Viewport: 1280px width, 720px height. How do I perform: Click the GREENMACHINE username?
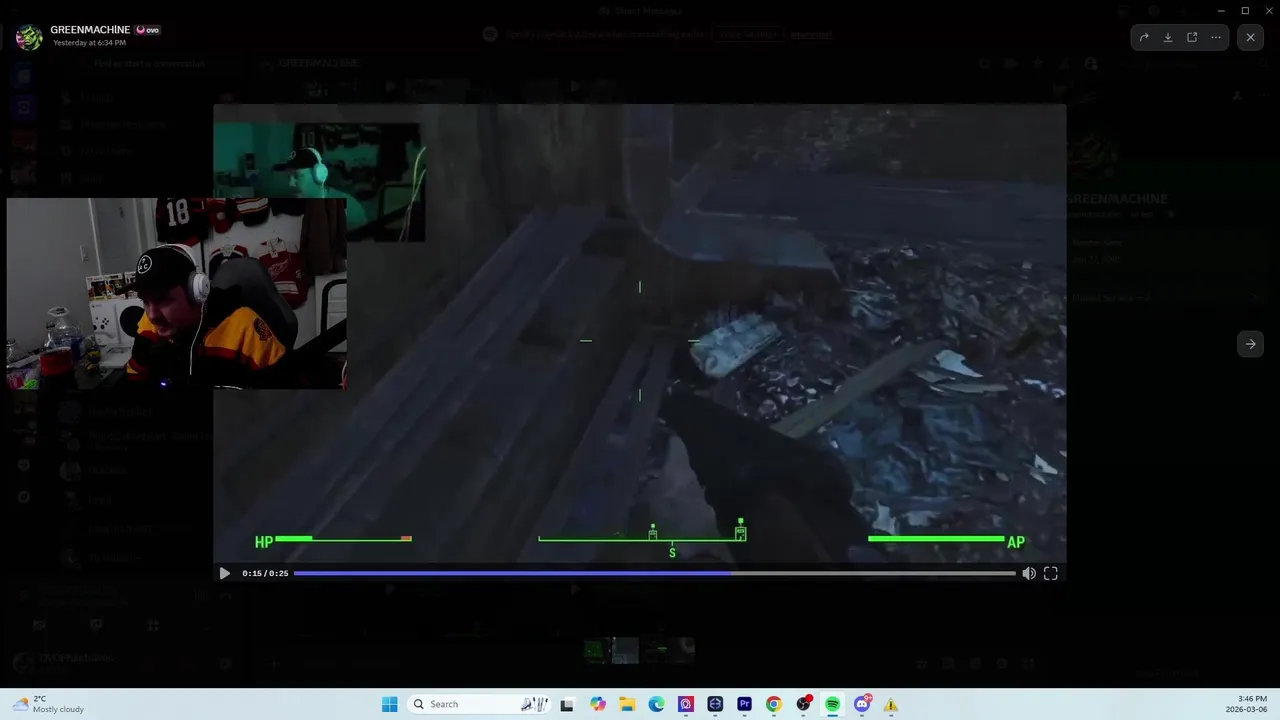tap(90, 30)
